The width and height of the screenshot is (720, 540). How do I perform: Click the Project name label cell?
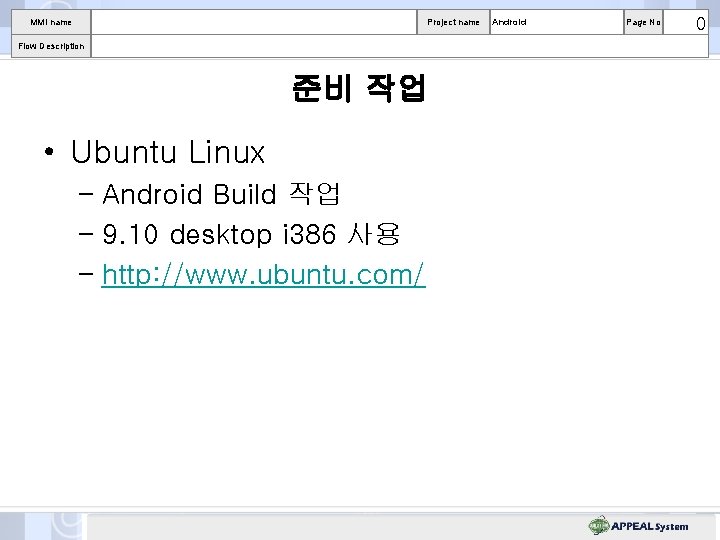(453, 22)
